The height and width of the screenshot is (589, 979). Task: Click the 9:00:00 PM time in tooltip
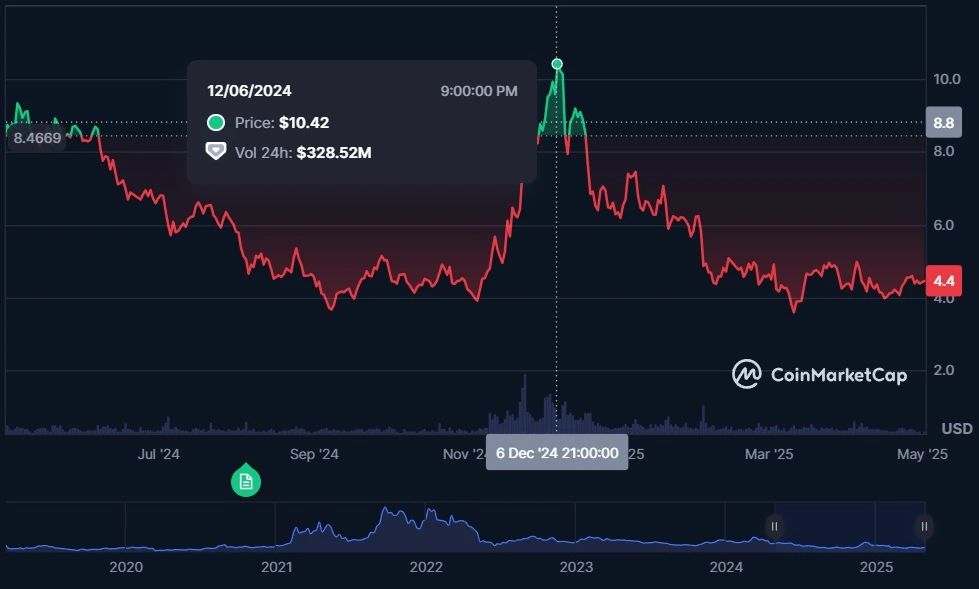(x=479, y=91)
